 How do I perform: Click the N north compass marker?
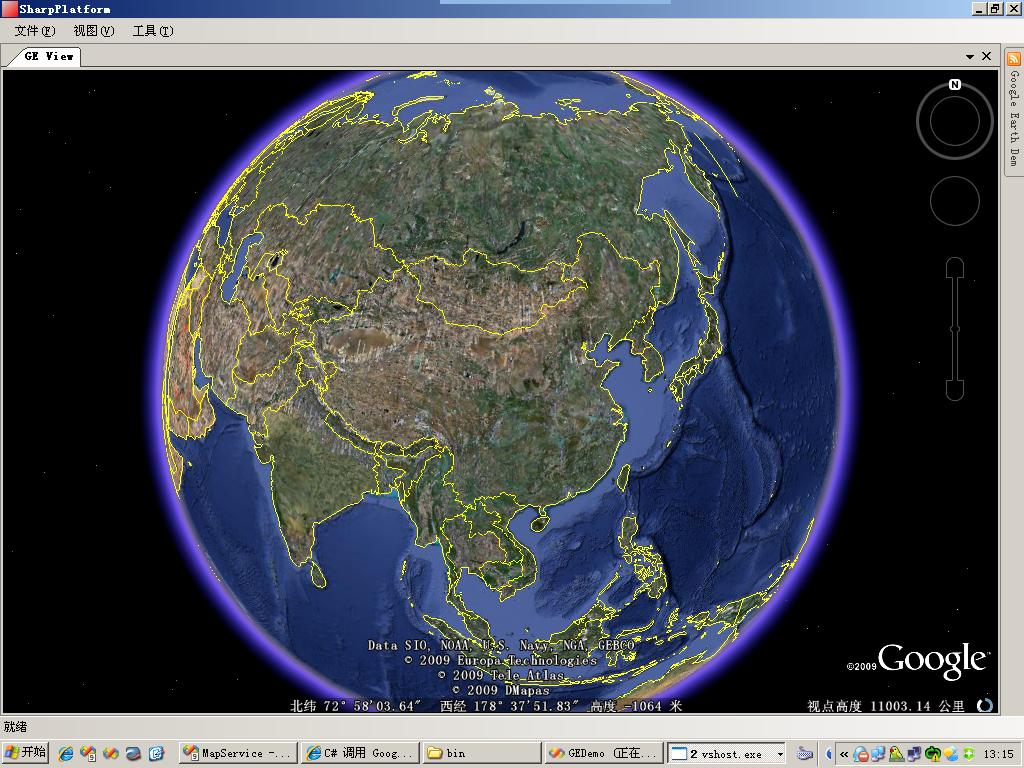click(955, 84)
